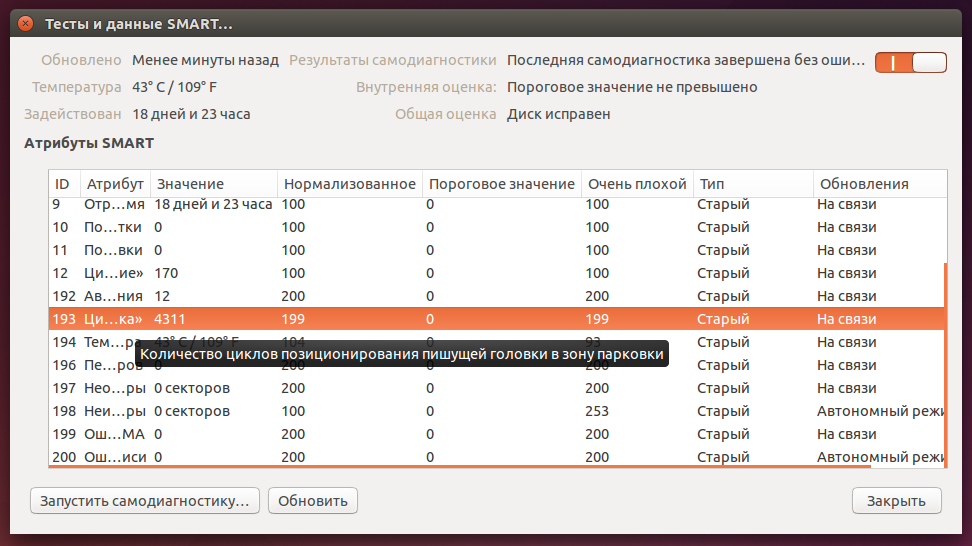The image size is (972, 546).
Task: Select the attribute row with ID 12
Action: [400, 273]
